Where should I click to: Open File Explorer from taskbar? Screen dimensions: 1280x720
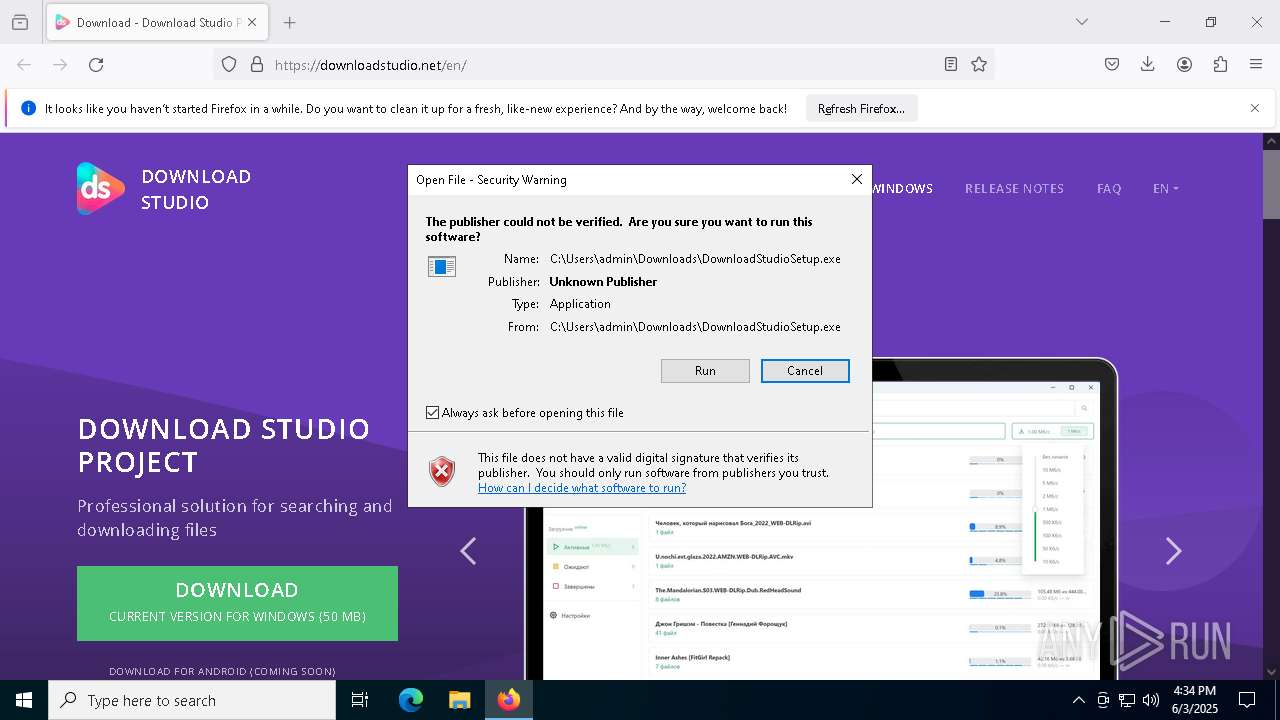pyautogui.click(x=459, y=700)
